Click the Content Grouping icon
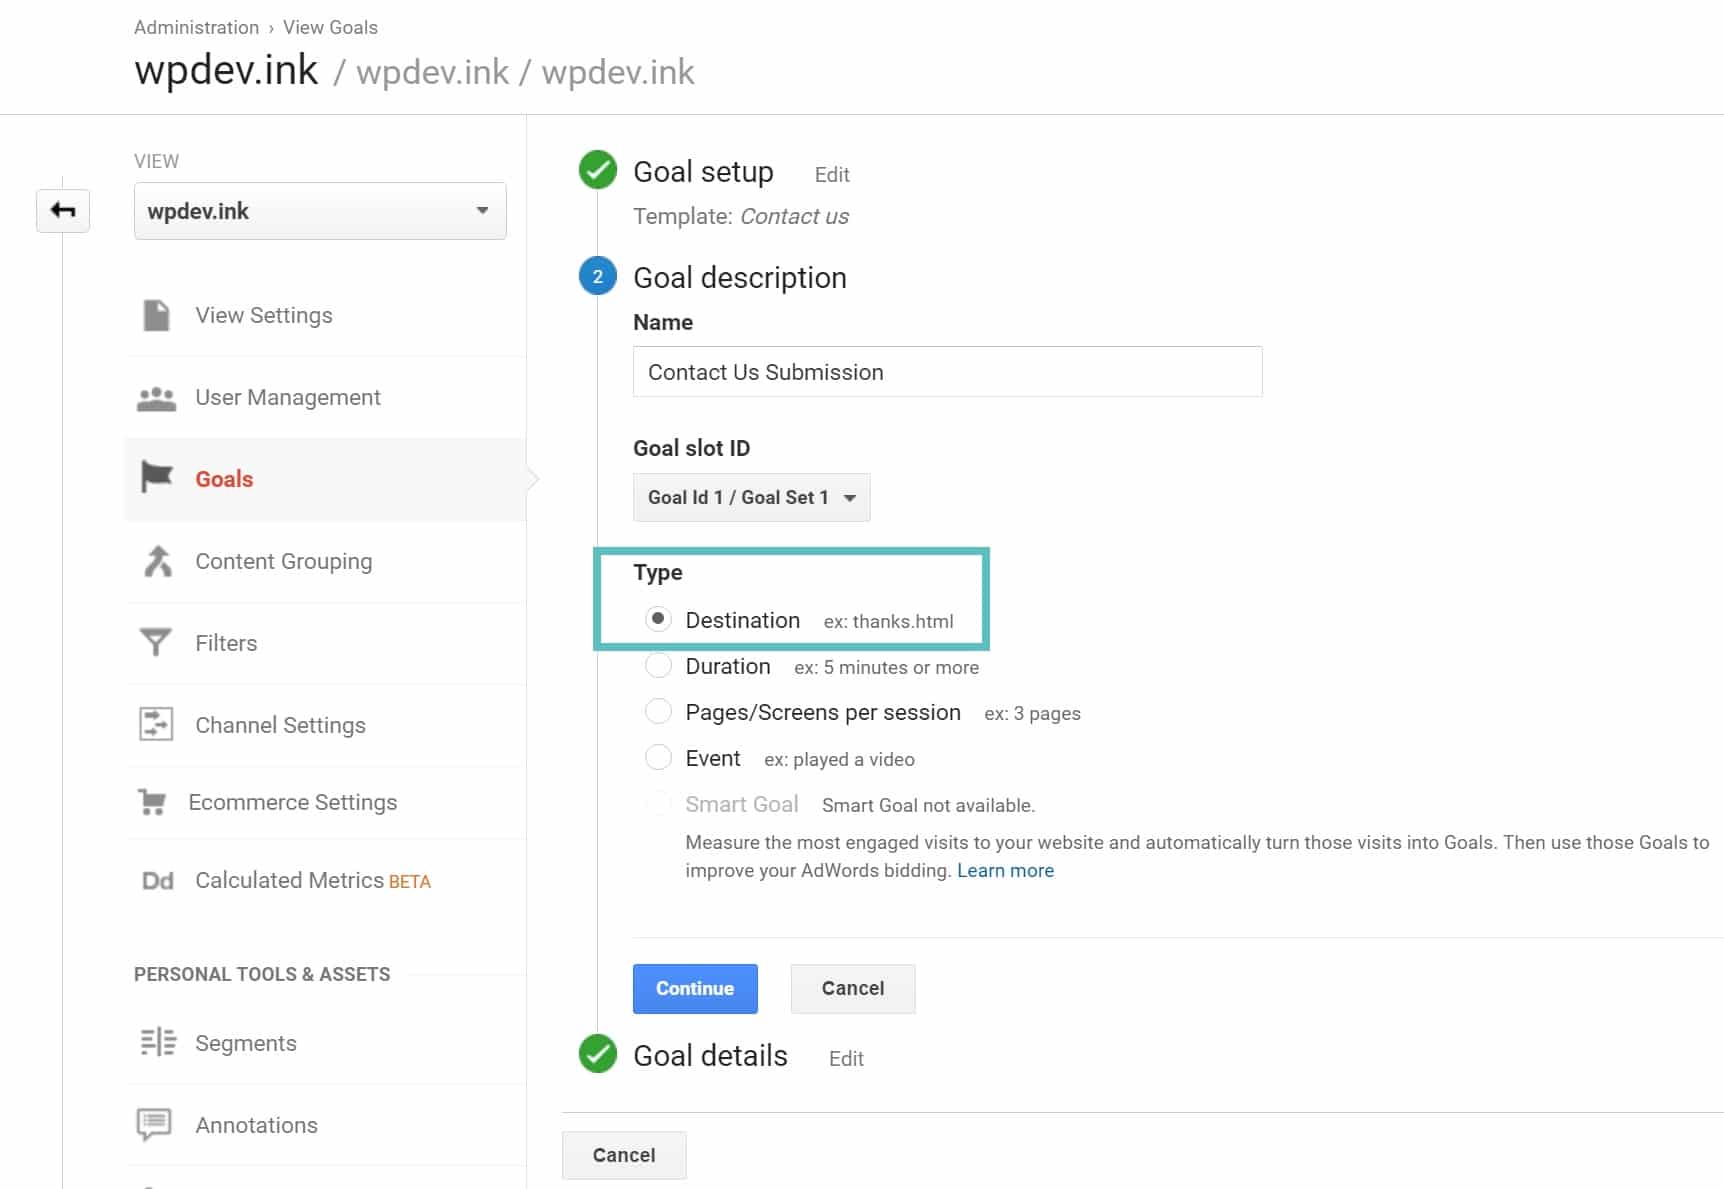 157,561
